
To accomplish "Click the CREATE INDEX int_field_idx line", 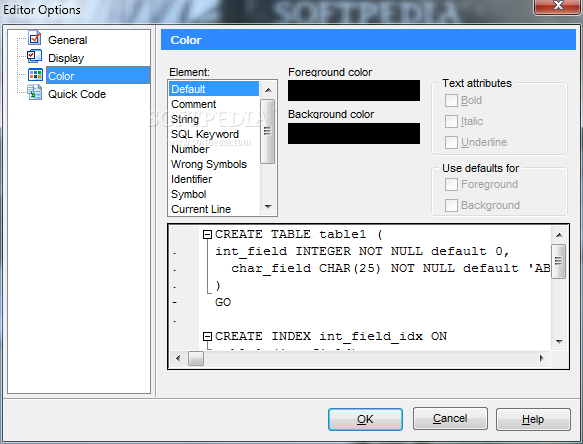I will pos(331,336).
